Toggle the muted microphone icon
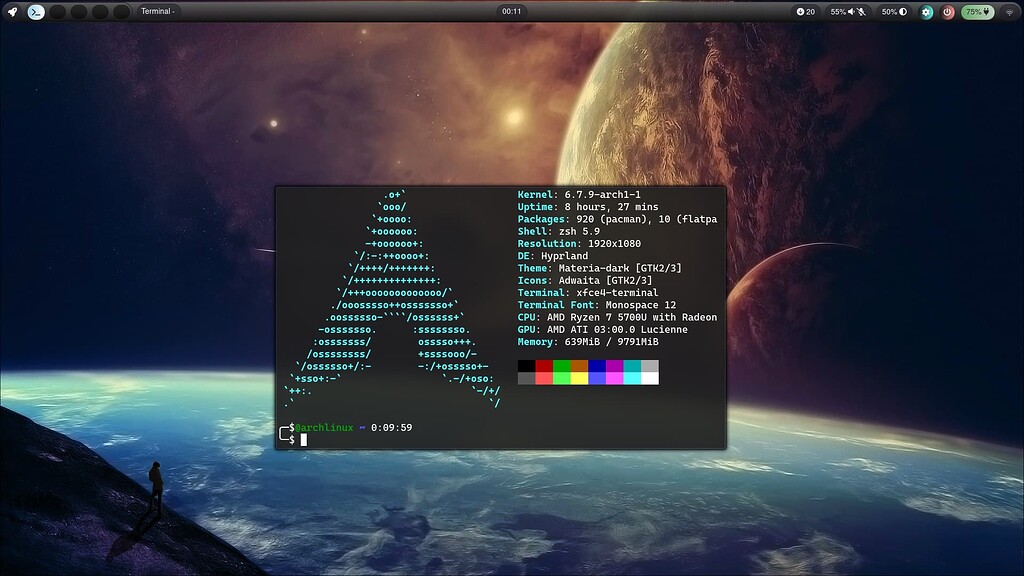 tap(861, 12)
